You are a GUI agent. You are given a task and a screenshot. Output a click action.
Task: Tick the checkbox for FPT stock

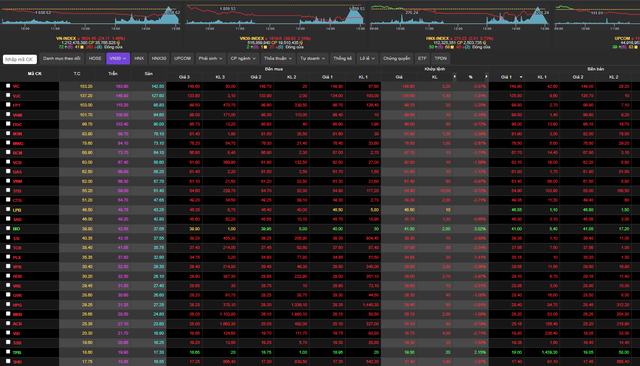click(8, 105)
